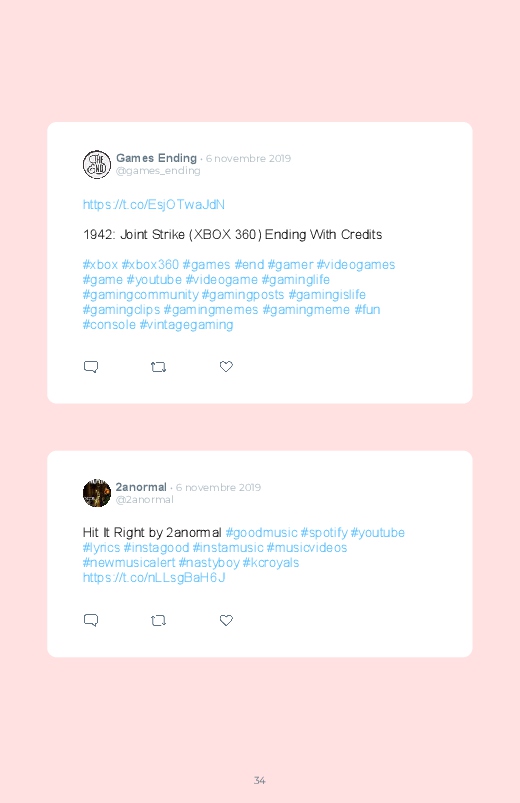Like the Games Ending tweet

pos(226,366)
